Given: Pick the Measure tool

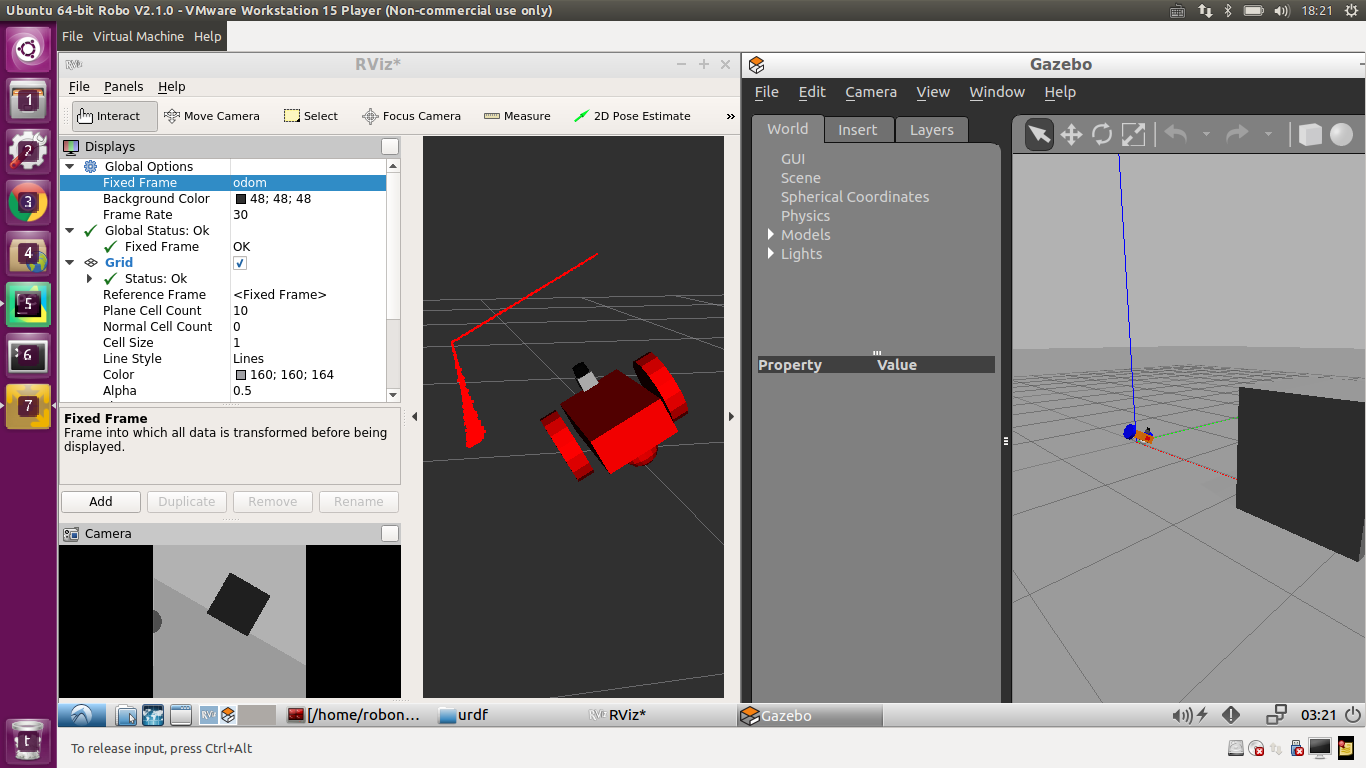Looking at the screenshot, I should (517, 116).
